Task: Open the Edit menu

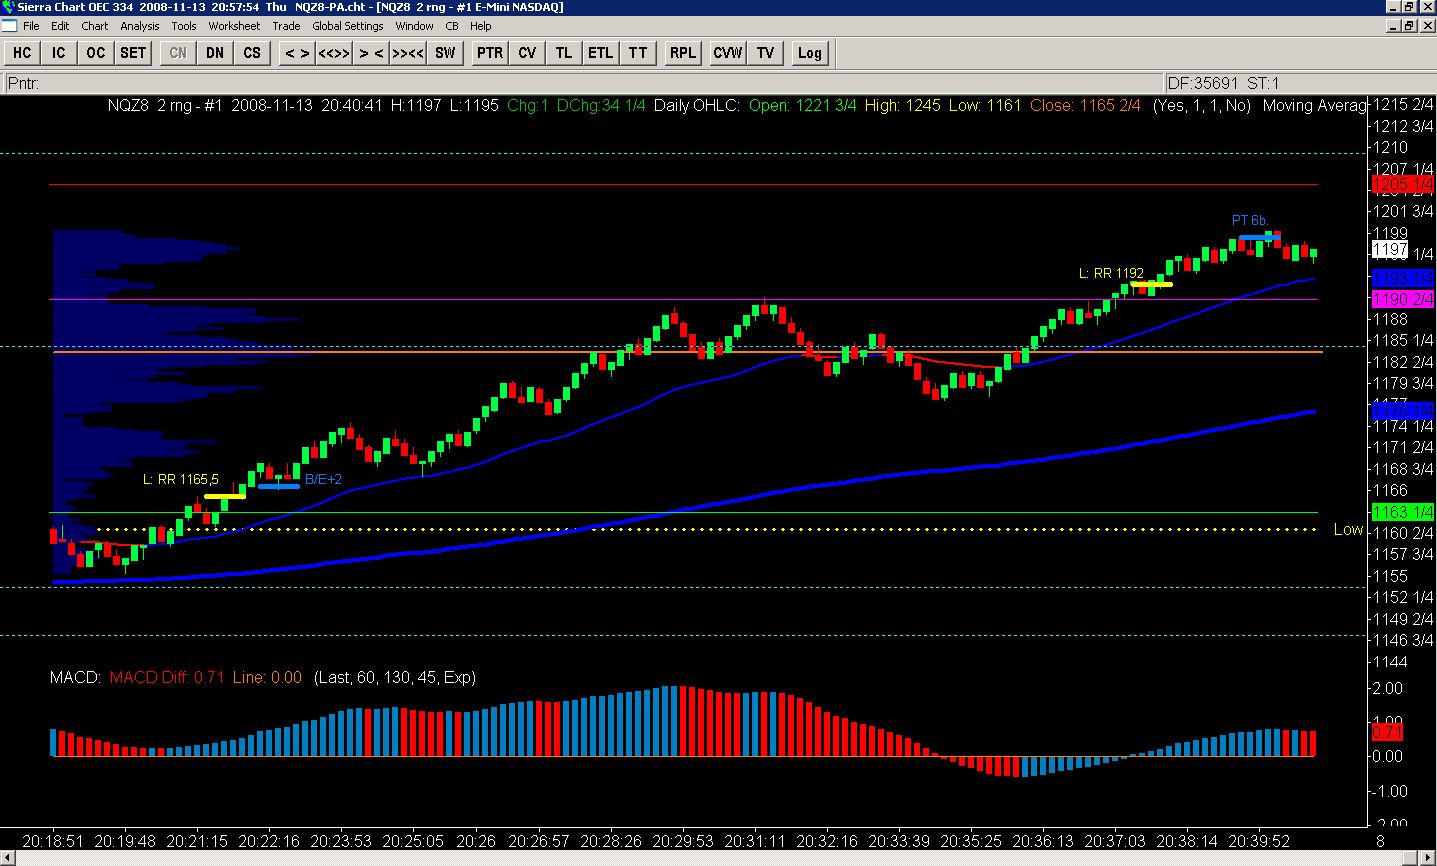Action: [60, 26]
